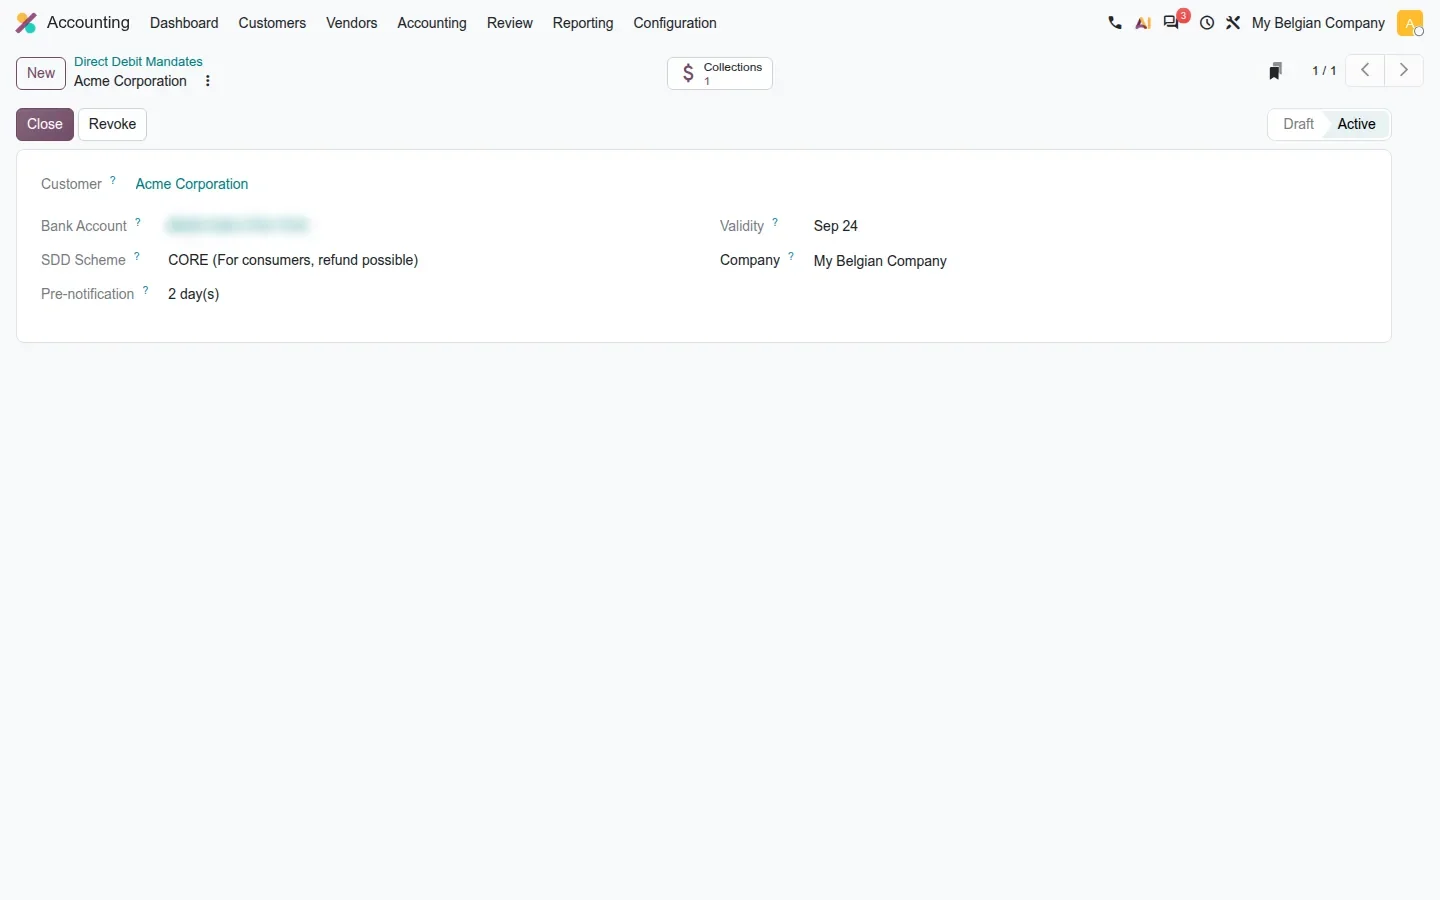Open the user avatar menu

click(1410, 23)
